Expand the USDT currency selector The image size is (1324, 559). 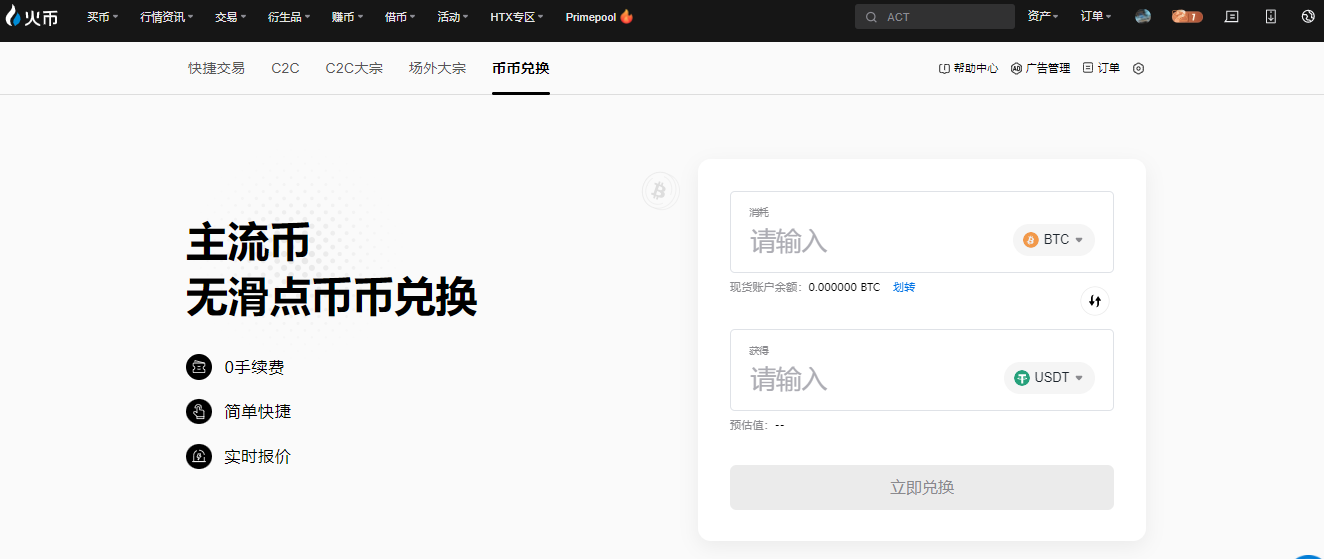click(x=1049, y=378)
